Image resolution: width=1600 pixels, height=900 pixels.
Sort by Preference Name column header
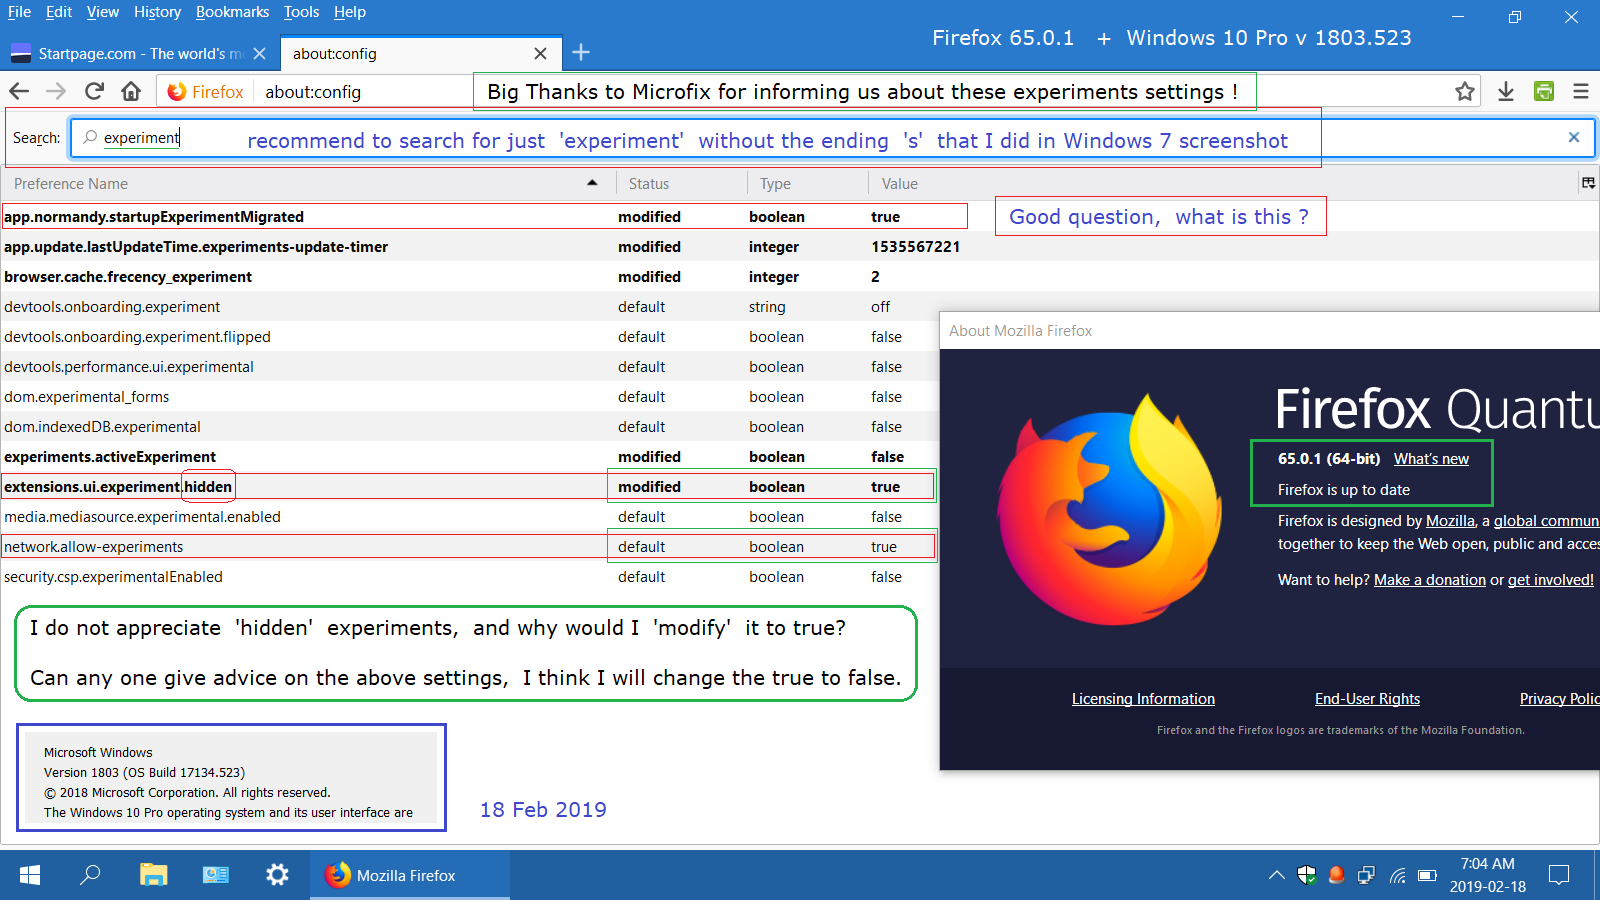click(x=306, y=184)
